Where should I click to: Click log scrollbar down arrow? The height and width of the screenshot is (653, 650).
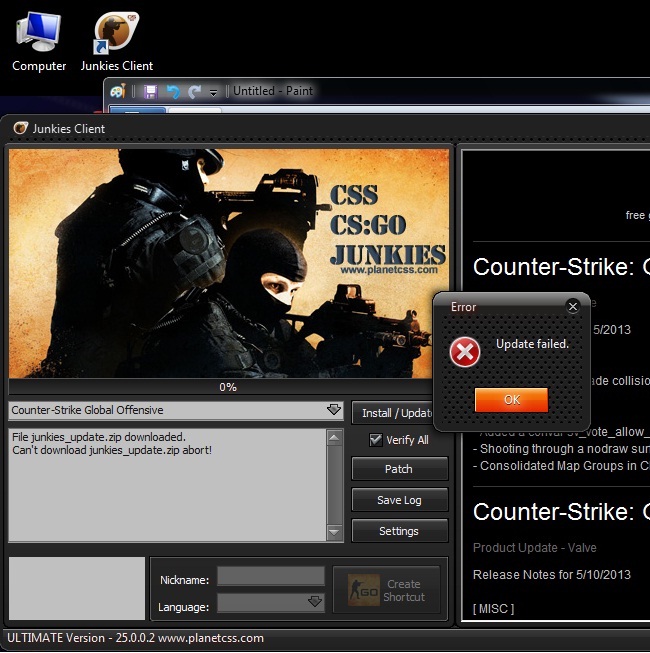point(334,532)
